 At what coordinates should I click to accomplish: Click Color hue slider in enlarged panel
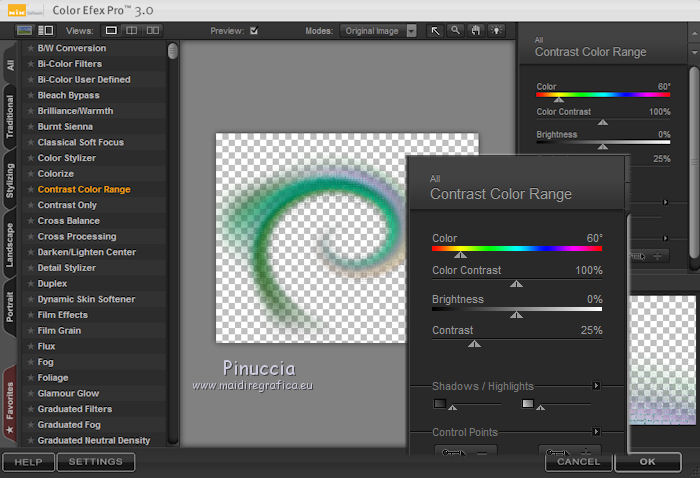click(517, 249)
